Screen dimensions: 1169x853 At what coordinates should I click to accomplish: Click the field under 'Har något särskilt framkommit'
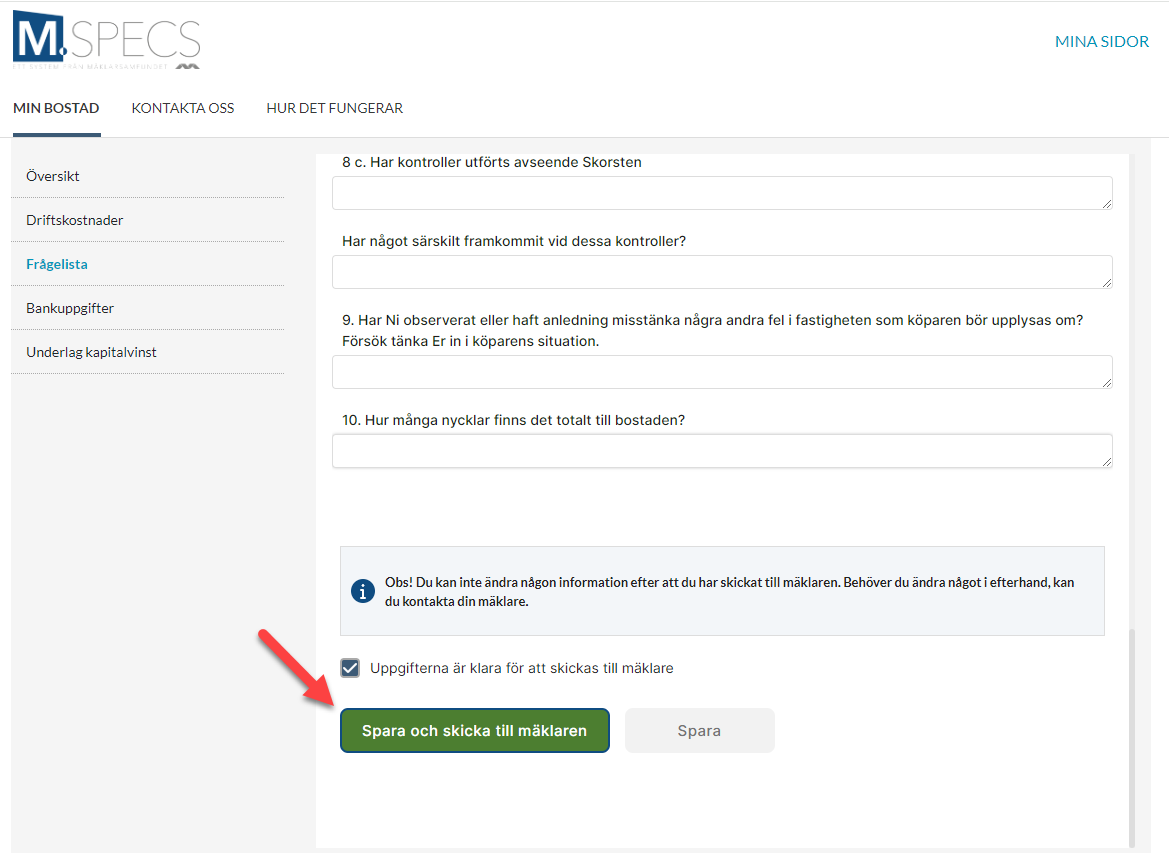click(x=722, y=272)
